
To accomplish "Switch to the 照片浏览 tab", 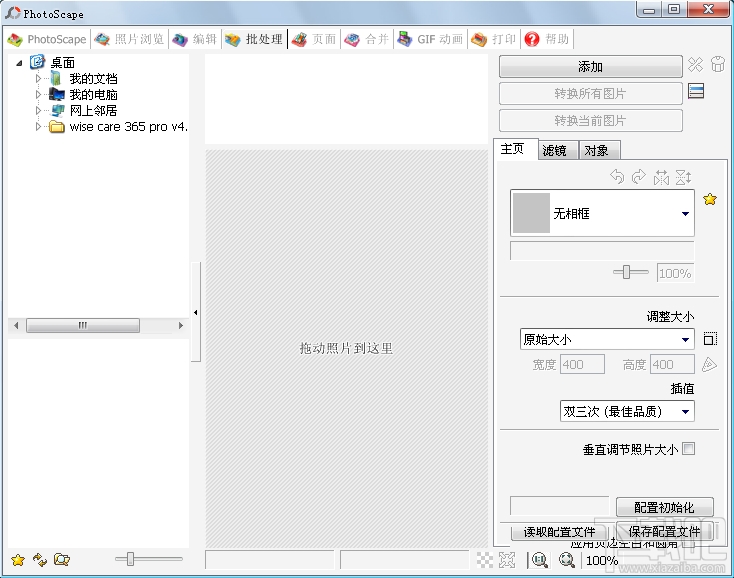I will tap(129, 39).
